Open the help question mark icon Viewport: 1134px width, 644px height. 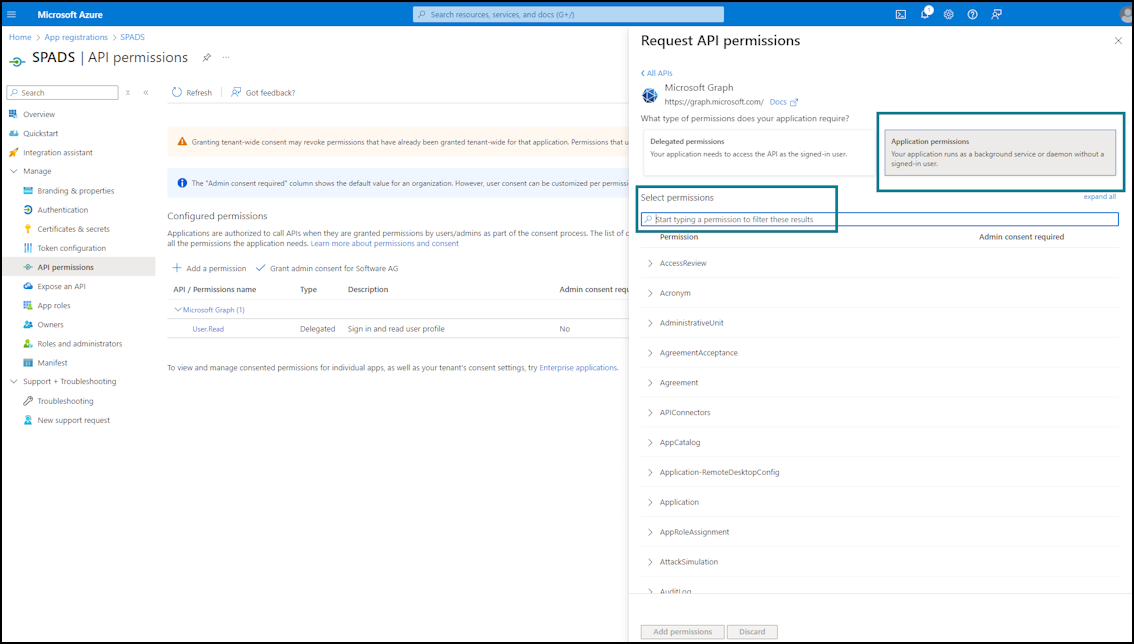(x=973, y=14)
